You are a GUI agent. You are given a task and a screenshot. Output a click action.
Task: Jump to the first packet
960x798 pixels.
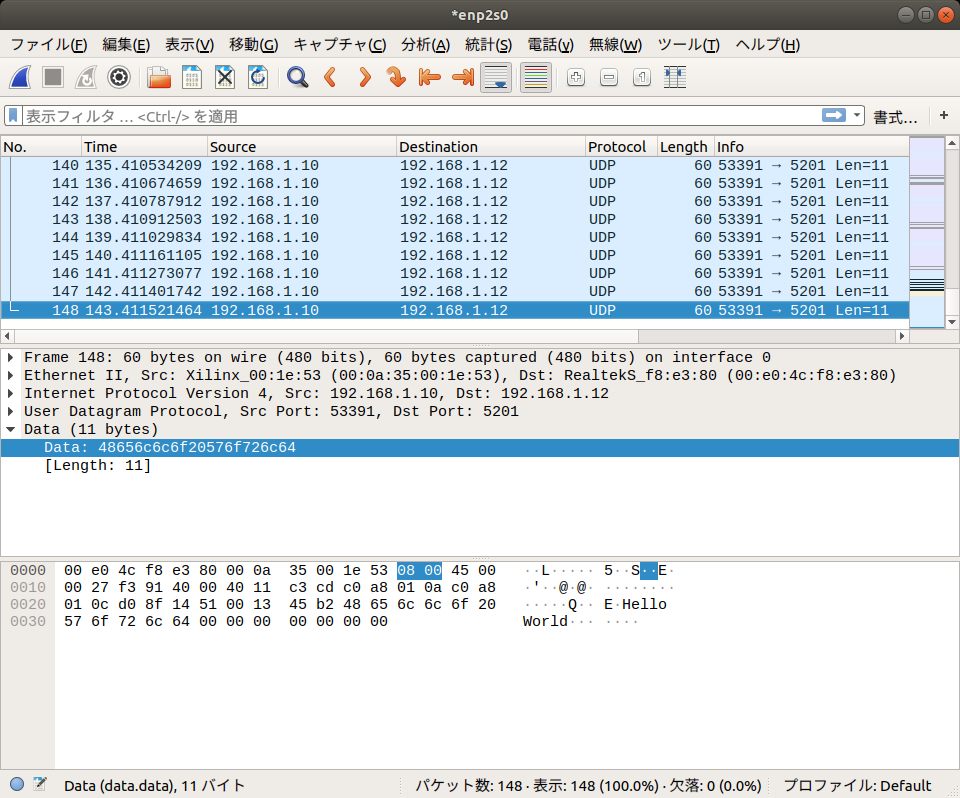click(x=430, y=77)
